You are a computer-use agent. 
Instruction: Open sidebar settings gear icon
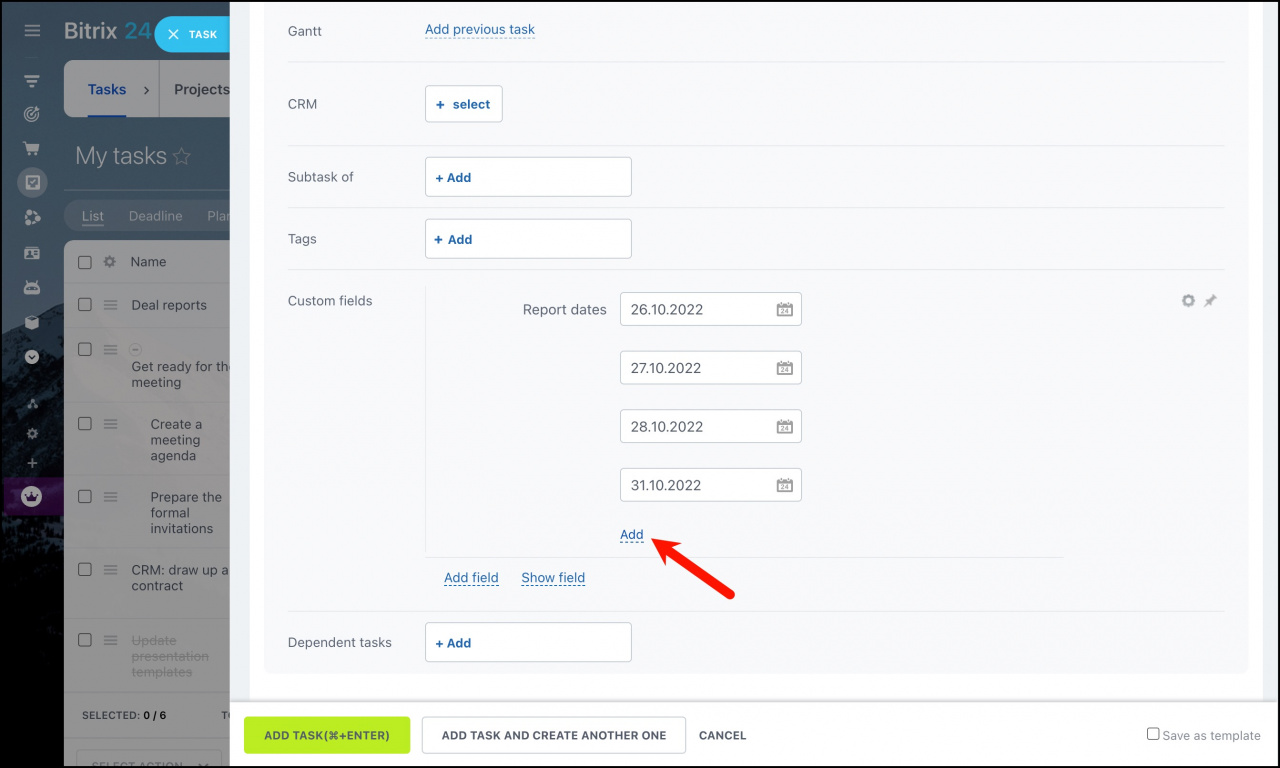pos(32,434)
